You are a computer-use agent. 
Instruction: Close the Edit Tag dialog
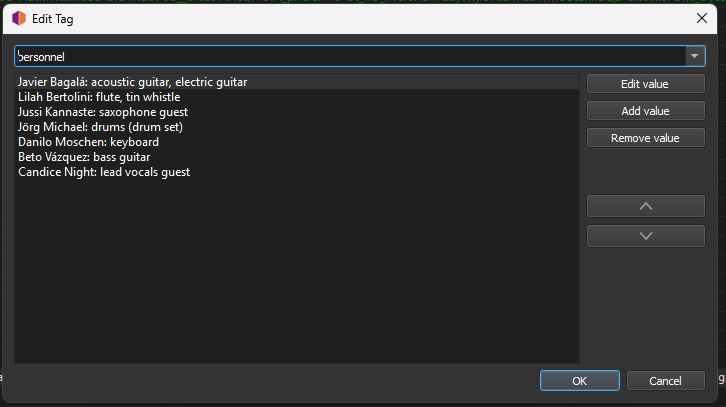pos(701,17)
